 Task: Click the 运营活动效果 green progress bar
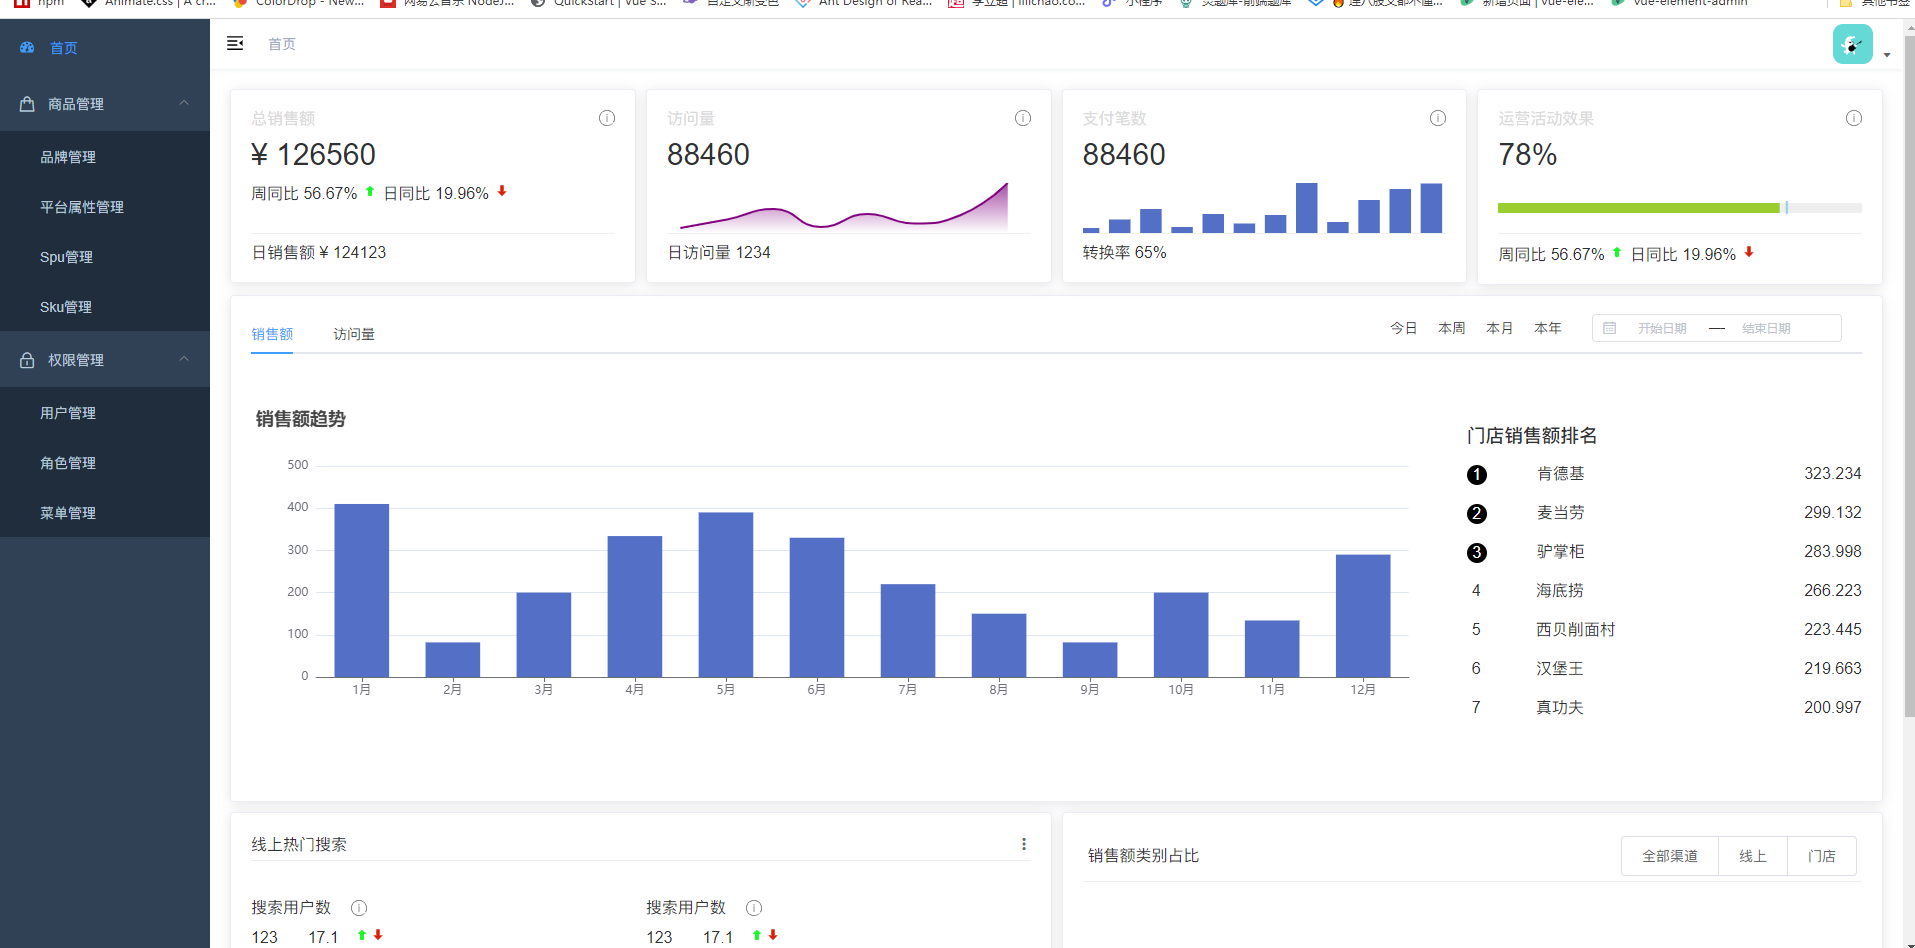1639,208
